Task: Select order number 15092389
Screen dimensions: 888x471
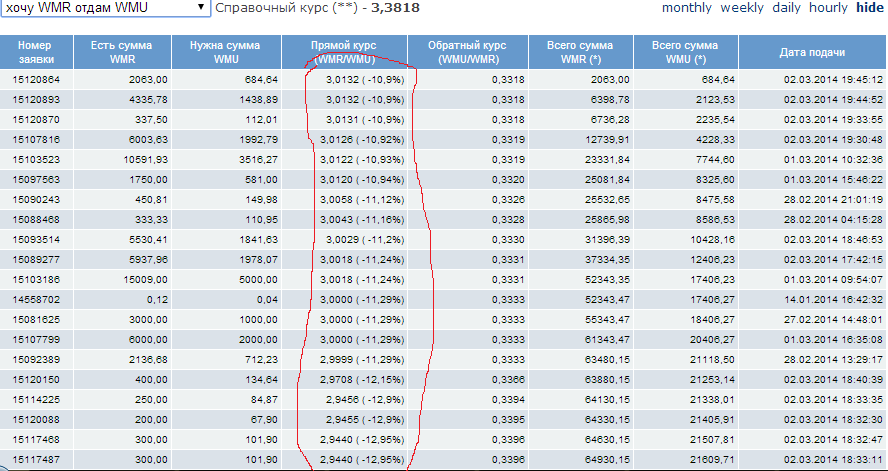Action: [x=36, y=359]
